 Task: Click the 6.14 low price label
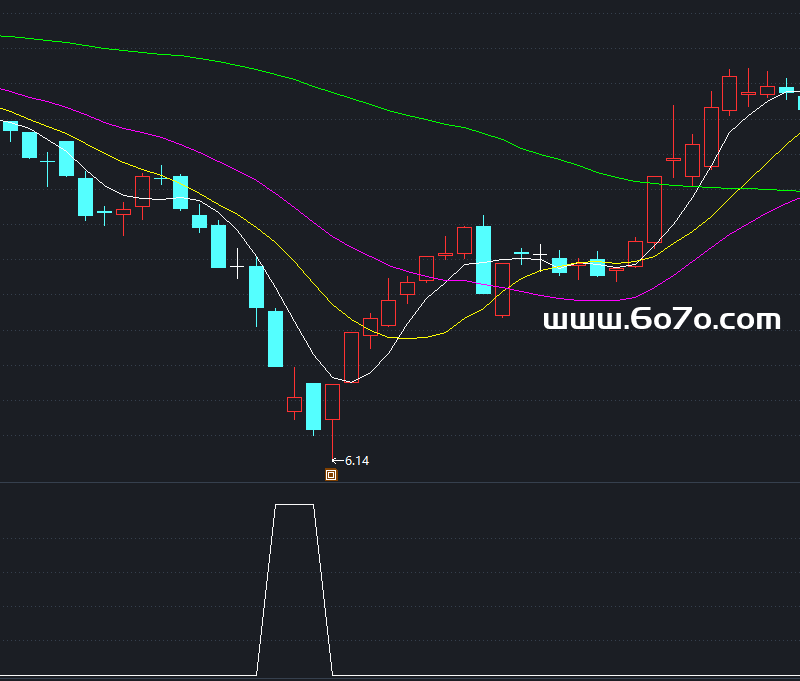point(357,461)
